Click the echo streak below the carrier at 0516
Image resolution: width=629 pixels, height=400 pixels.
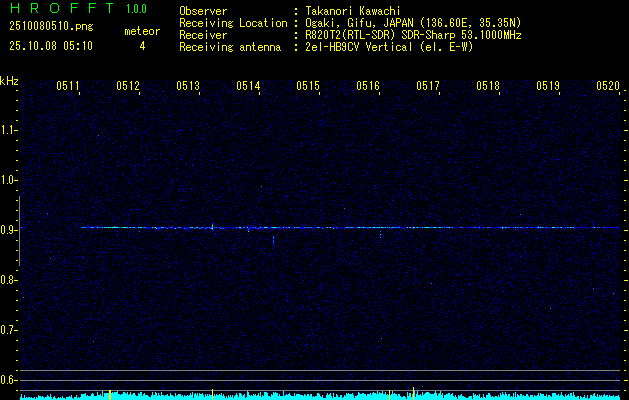pyautogui.click(x=380, y=235)
